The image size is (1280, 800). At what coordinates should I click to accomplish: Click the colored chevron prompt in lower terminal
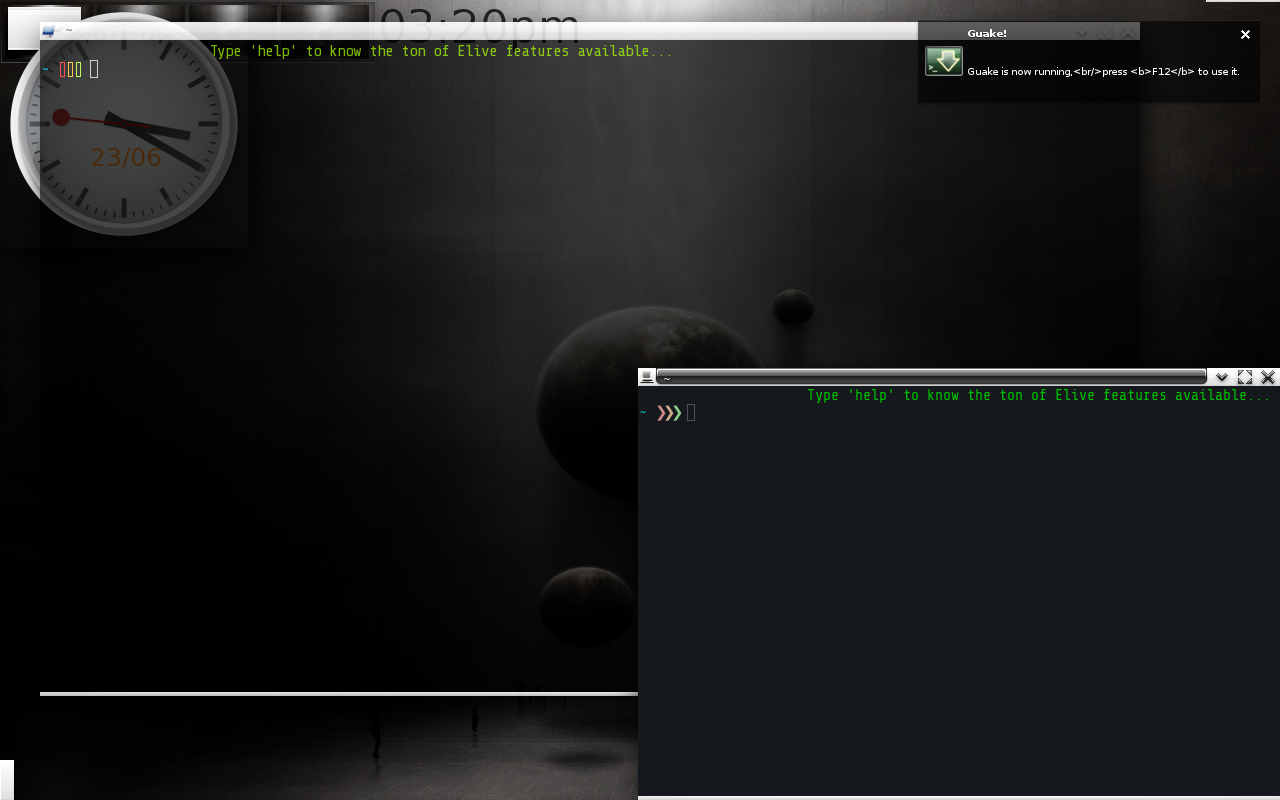tap(669, 413)
